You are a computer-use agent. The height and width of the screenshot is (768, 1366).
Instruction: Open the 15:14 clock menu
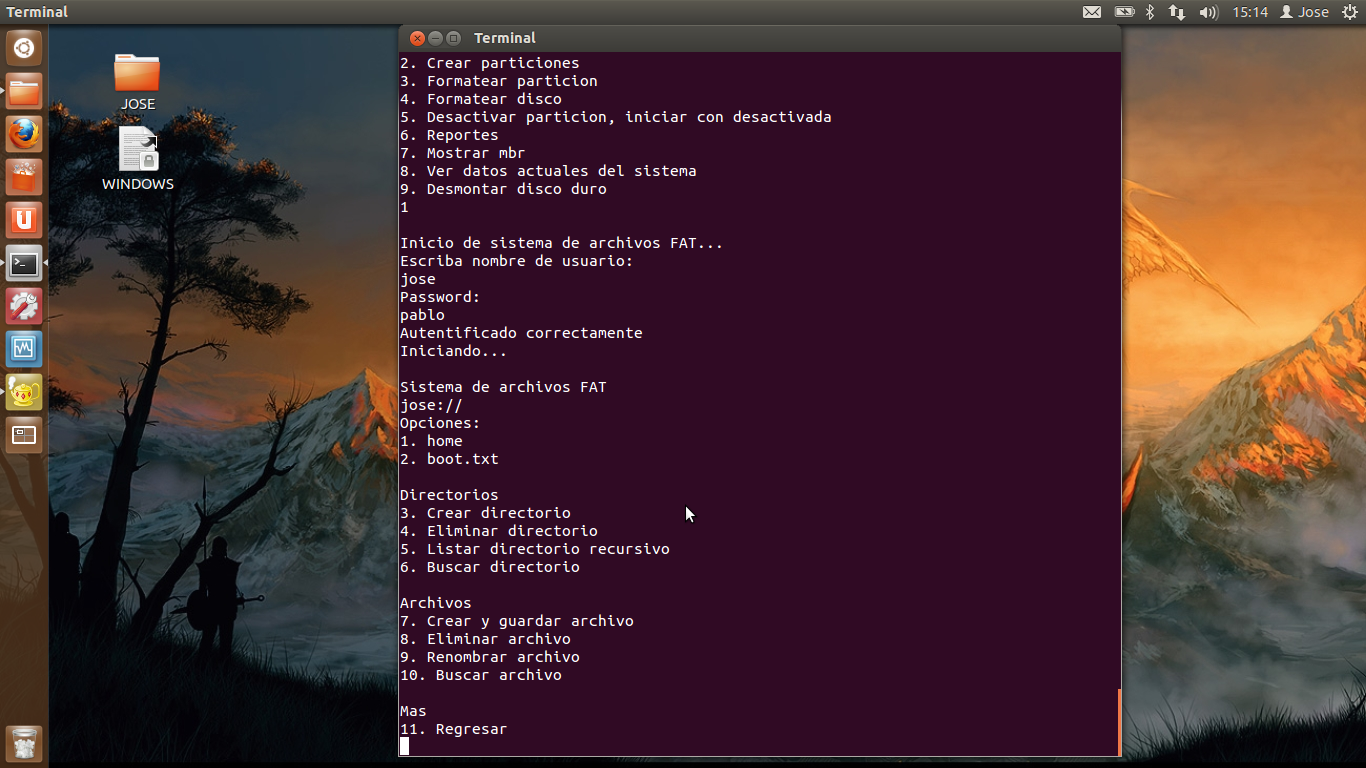(1250, 12)
